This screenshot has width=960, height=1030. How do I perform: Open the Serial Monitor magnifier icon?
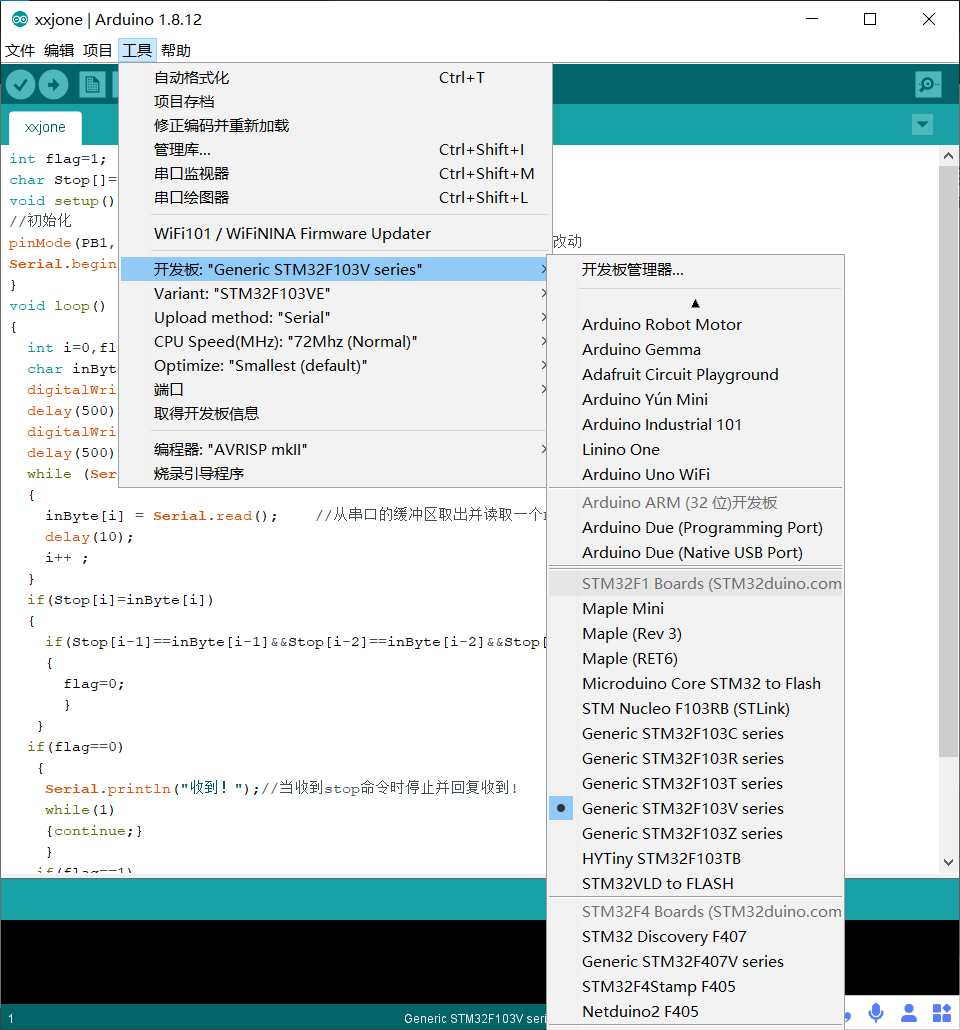[927, 84]
